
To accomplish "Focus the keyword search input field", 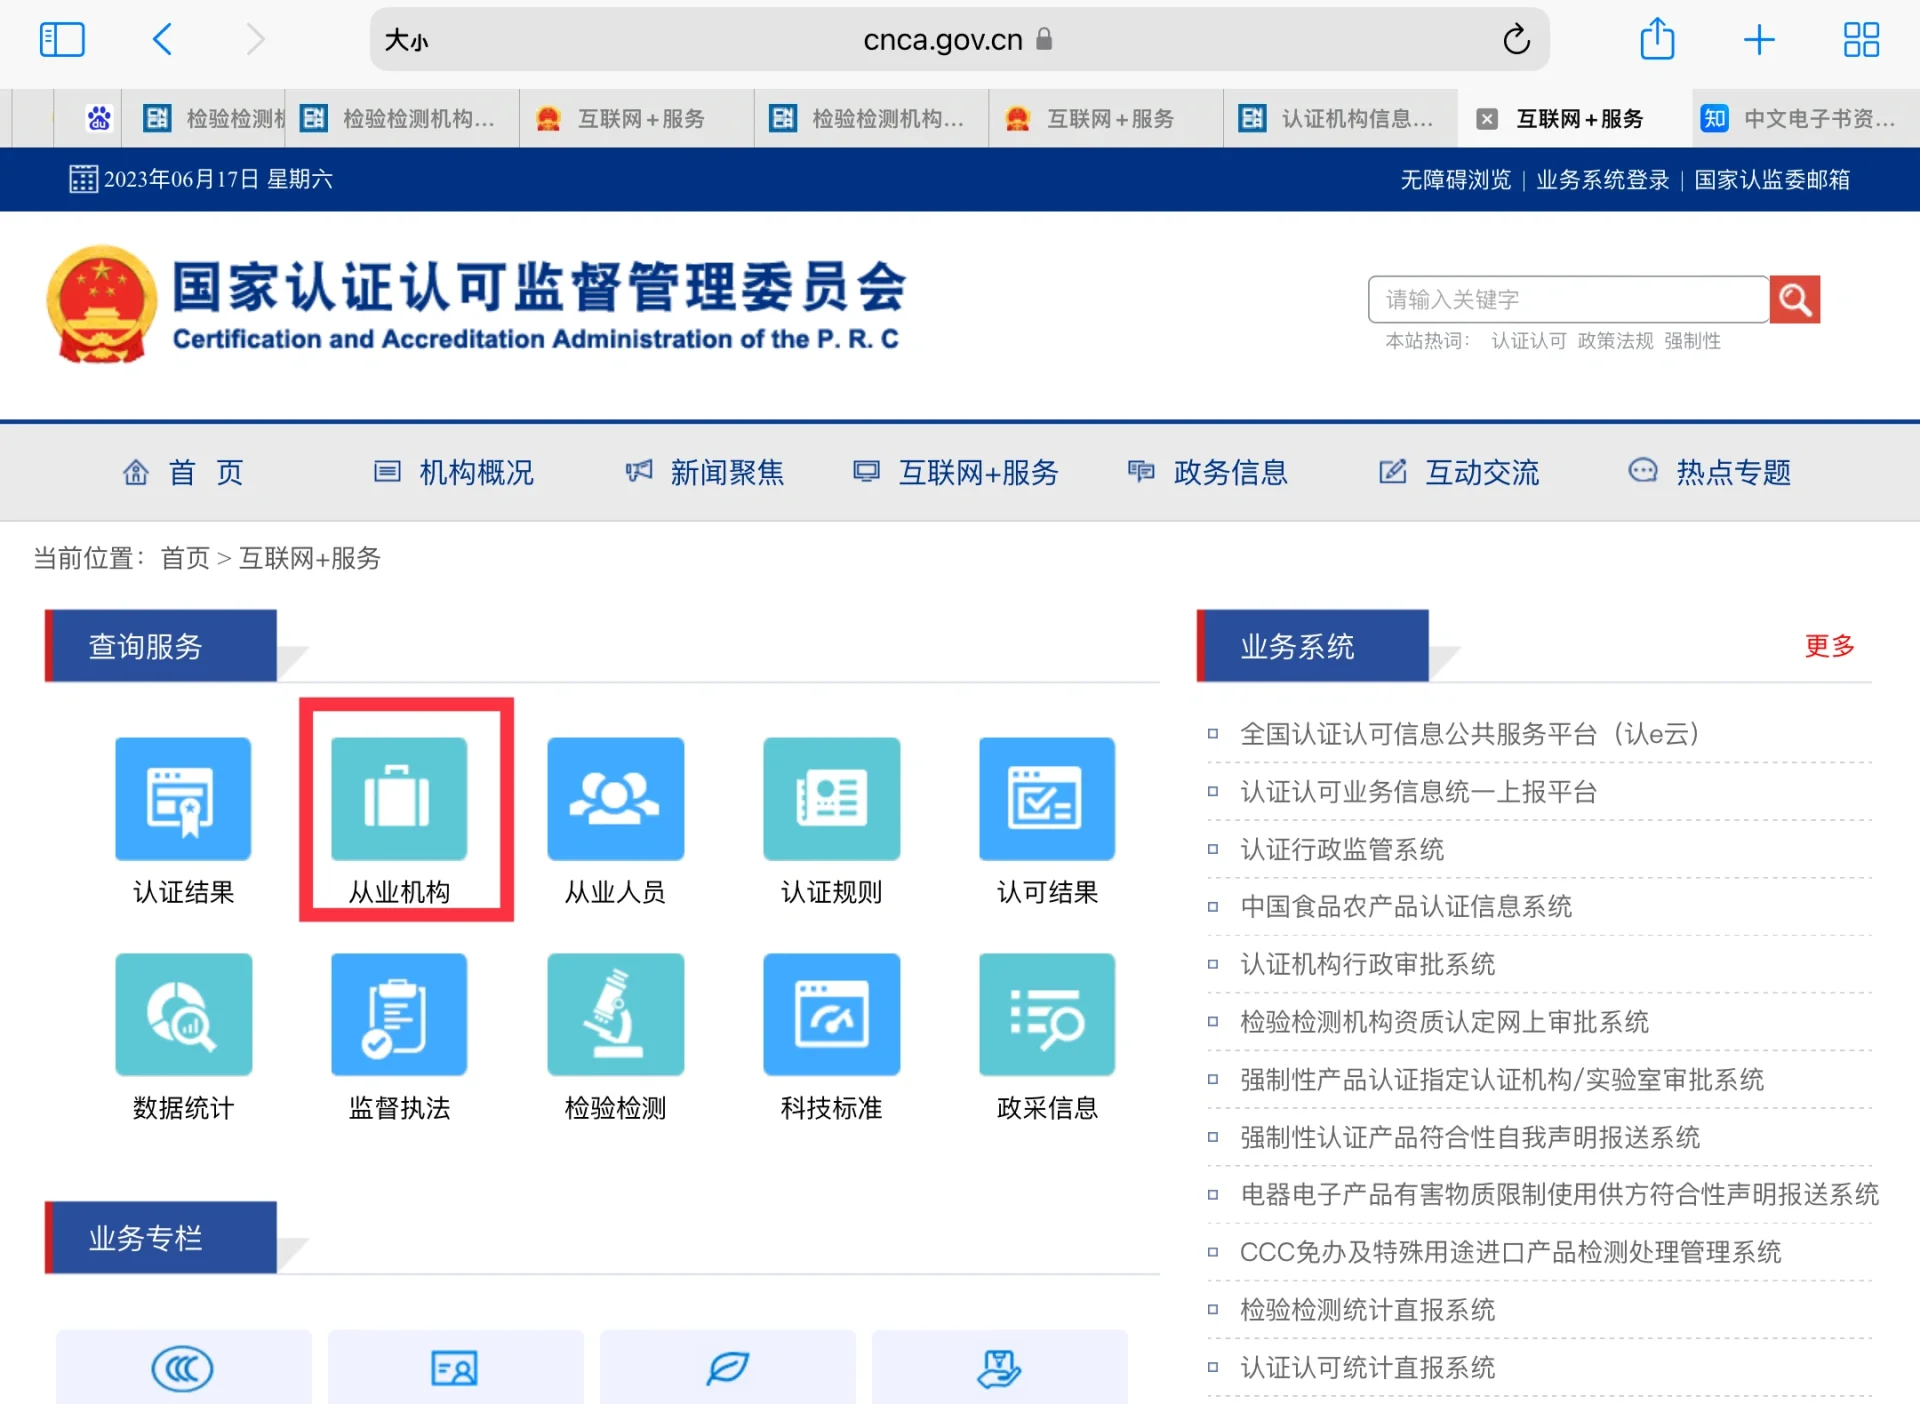I will coord(1567,300).
